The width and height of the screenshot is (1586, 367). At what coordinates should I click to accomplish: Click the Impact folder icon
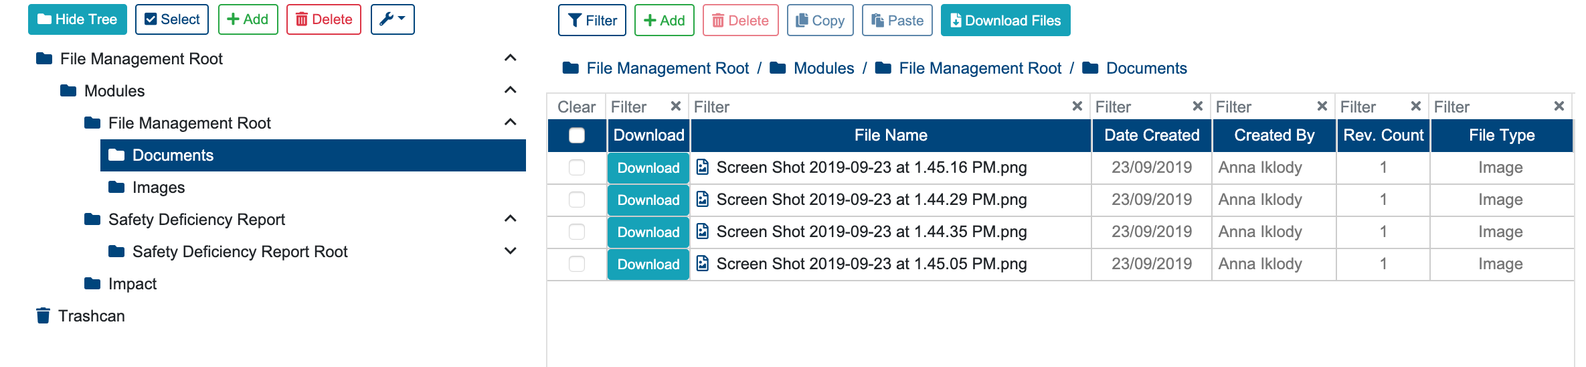[x=92, y=283]
